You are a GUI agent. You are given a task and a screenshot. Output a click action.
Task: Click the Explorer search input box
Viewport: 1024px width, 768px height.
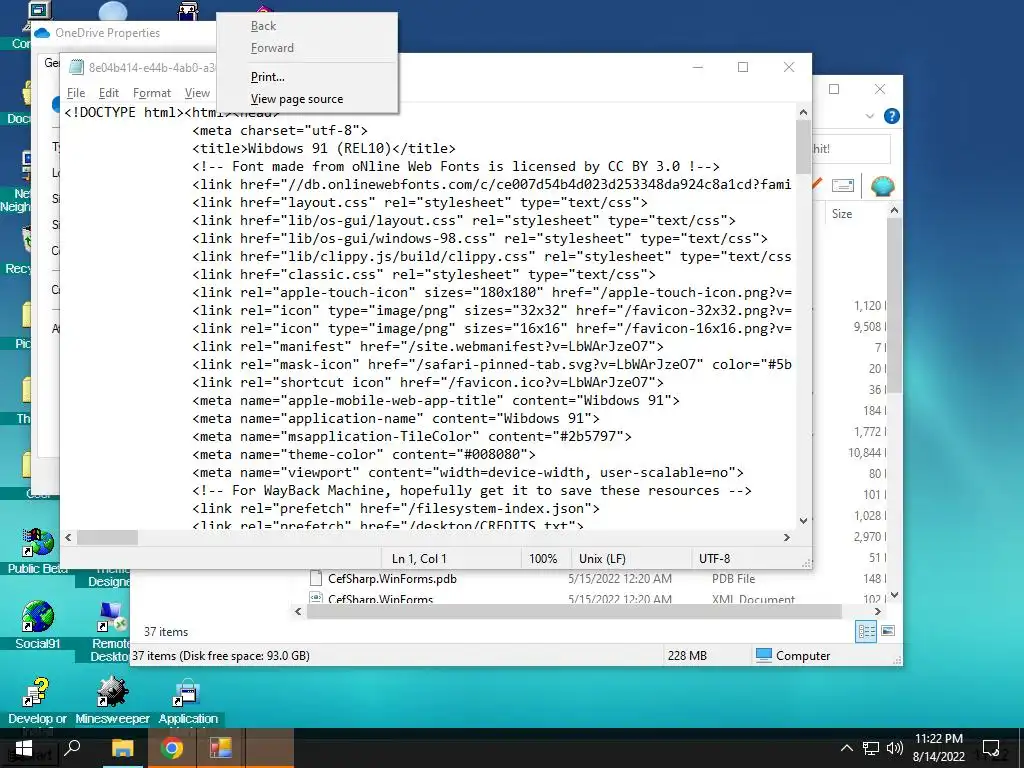(850, 149)
